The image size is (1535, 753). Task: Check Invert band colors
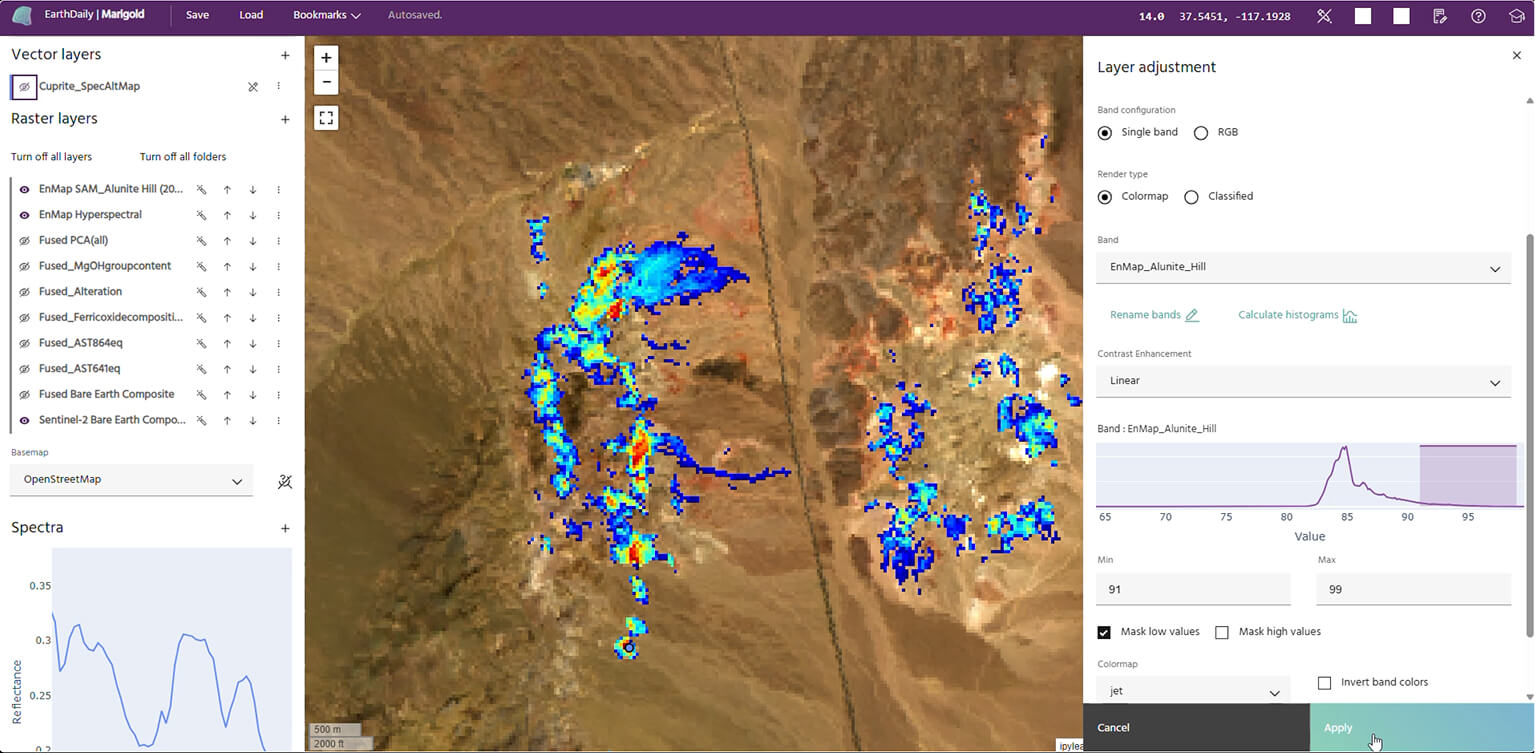[x=1325, y=683]
